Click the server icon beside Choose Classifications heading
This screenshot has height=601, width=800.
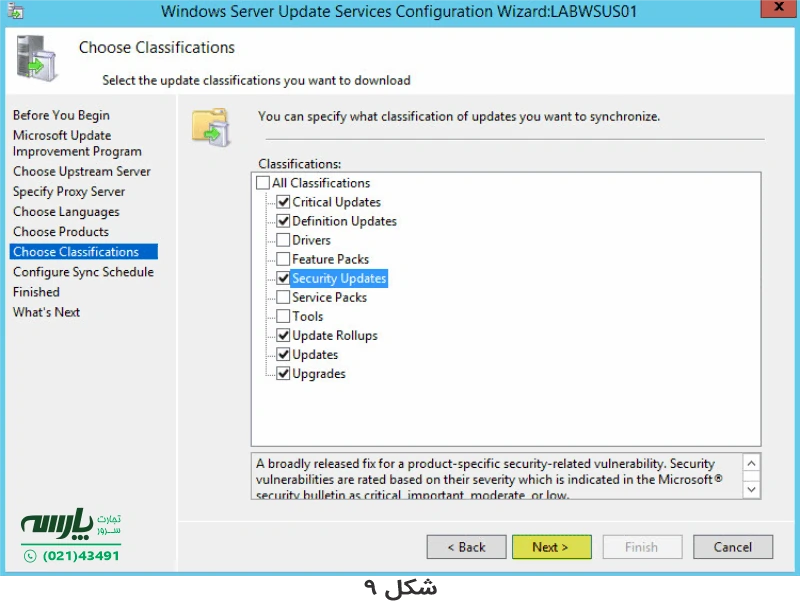[x=36, y=58]
